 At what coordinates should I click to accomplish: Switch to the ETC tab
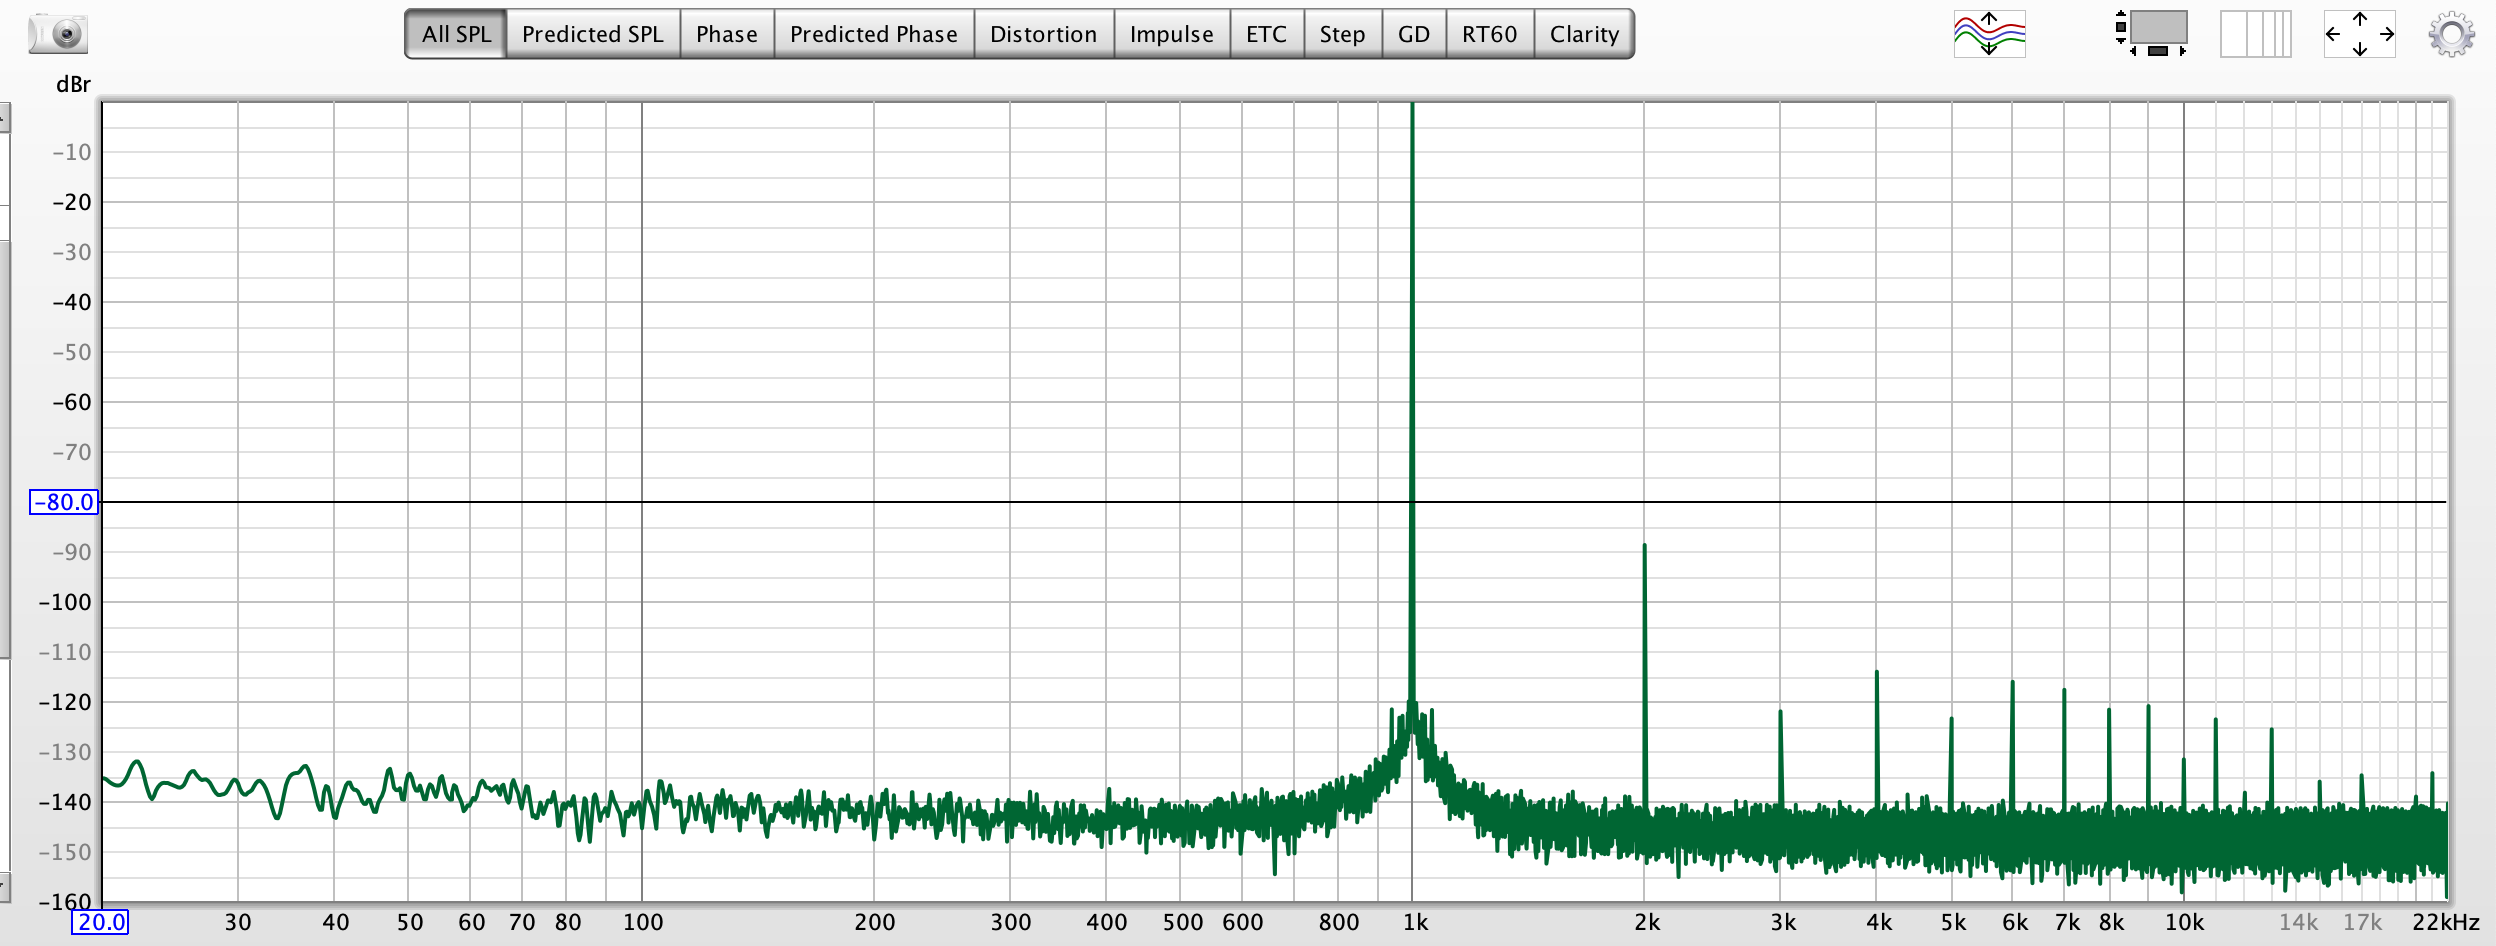tap(1267, 34)
